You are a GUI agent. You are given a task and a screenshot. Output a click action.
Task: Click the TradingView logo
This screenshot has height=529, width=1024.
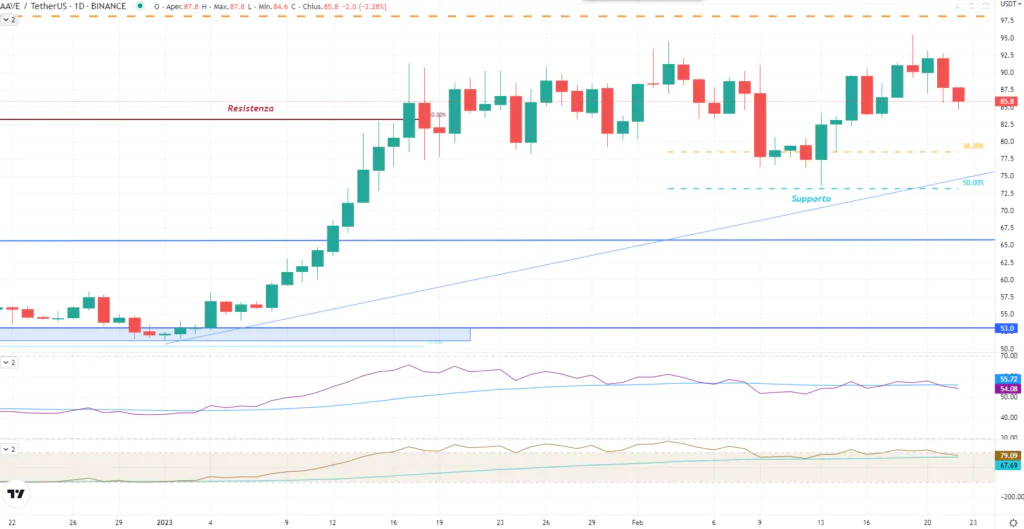[17, 494]
